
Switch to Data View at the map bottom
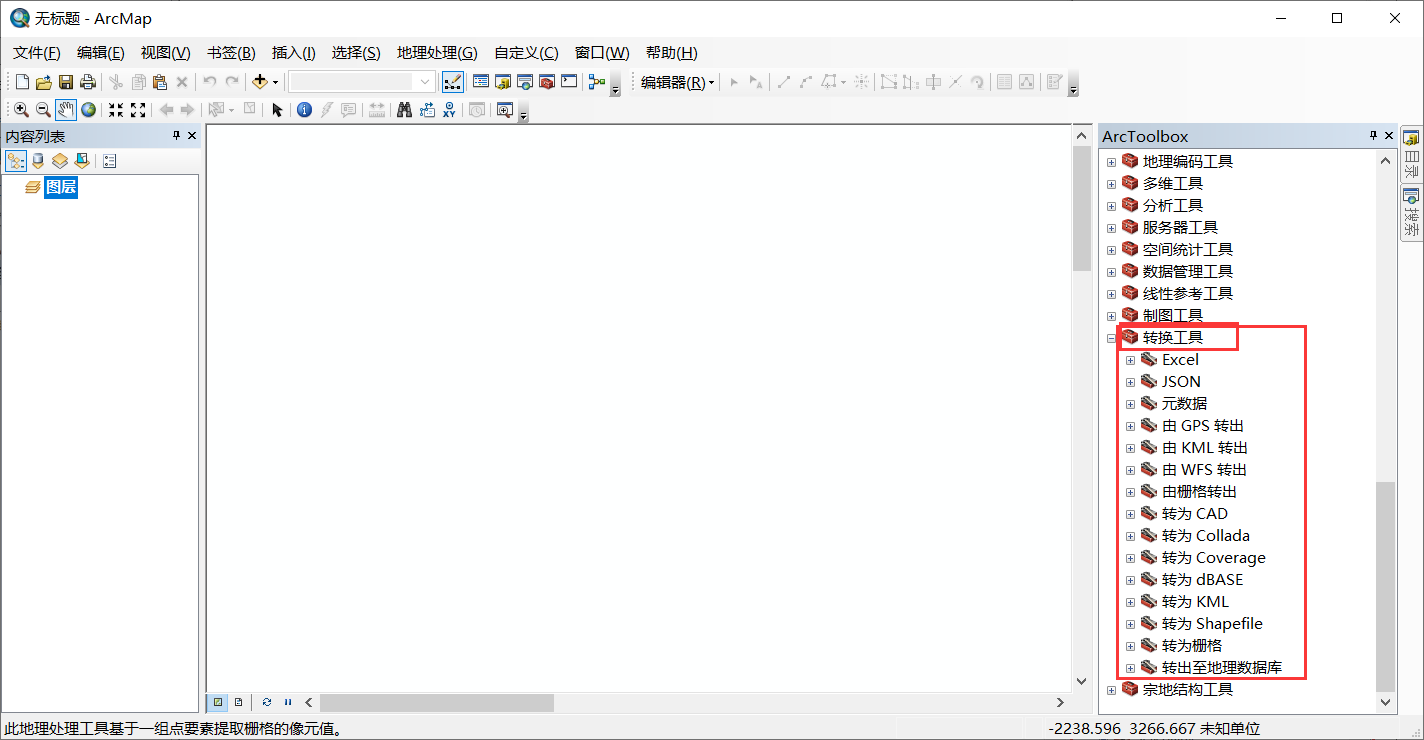tap(218, 702)
